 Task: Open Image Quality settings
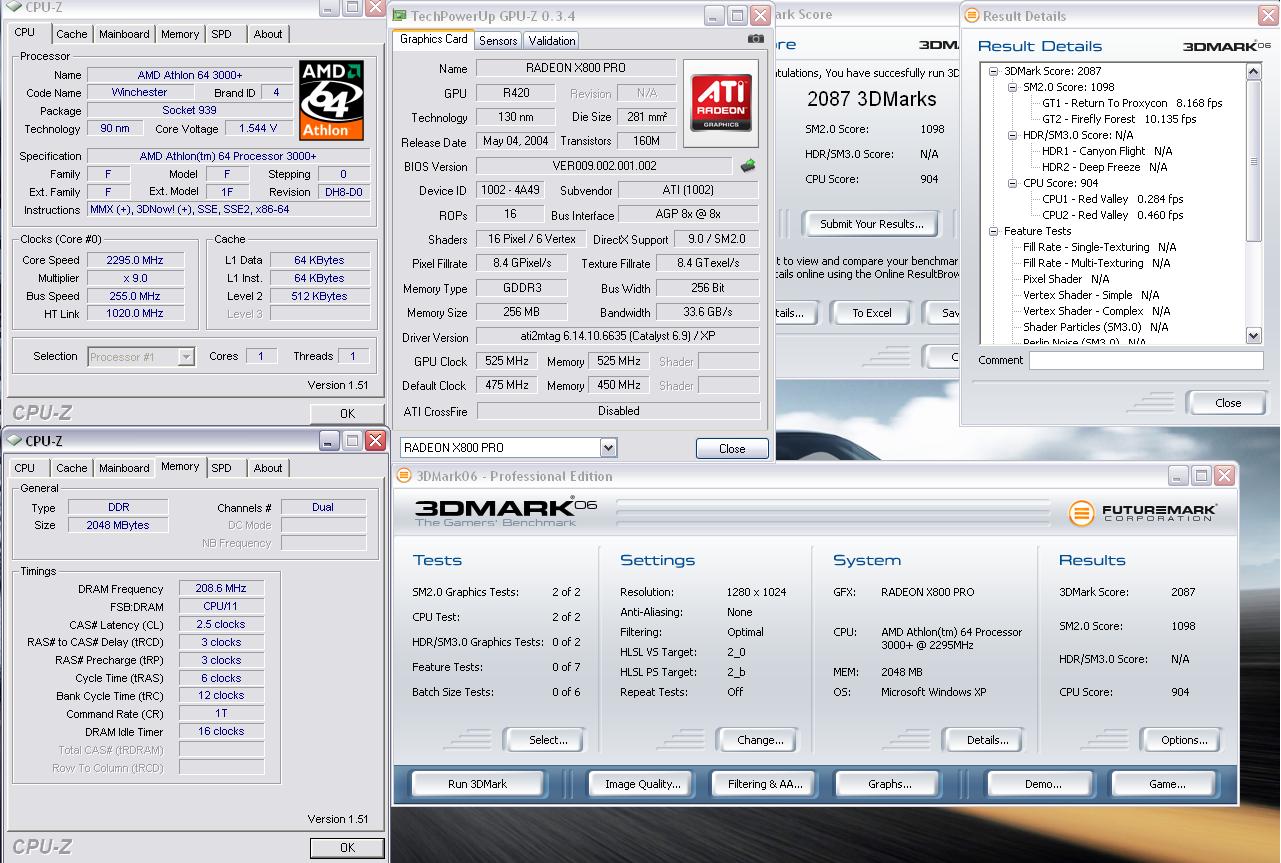642,784
